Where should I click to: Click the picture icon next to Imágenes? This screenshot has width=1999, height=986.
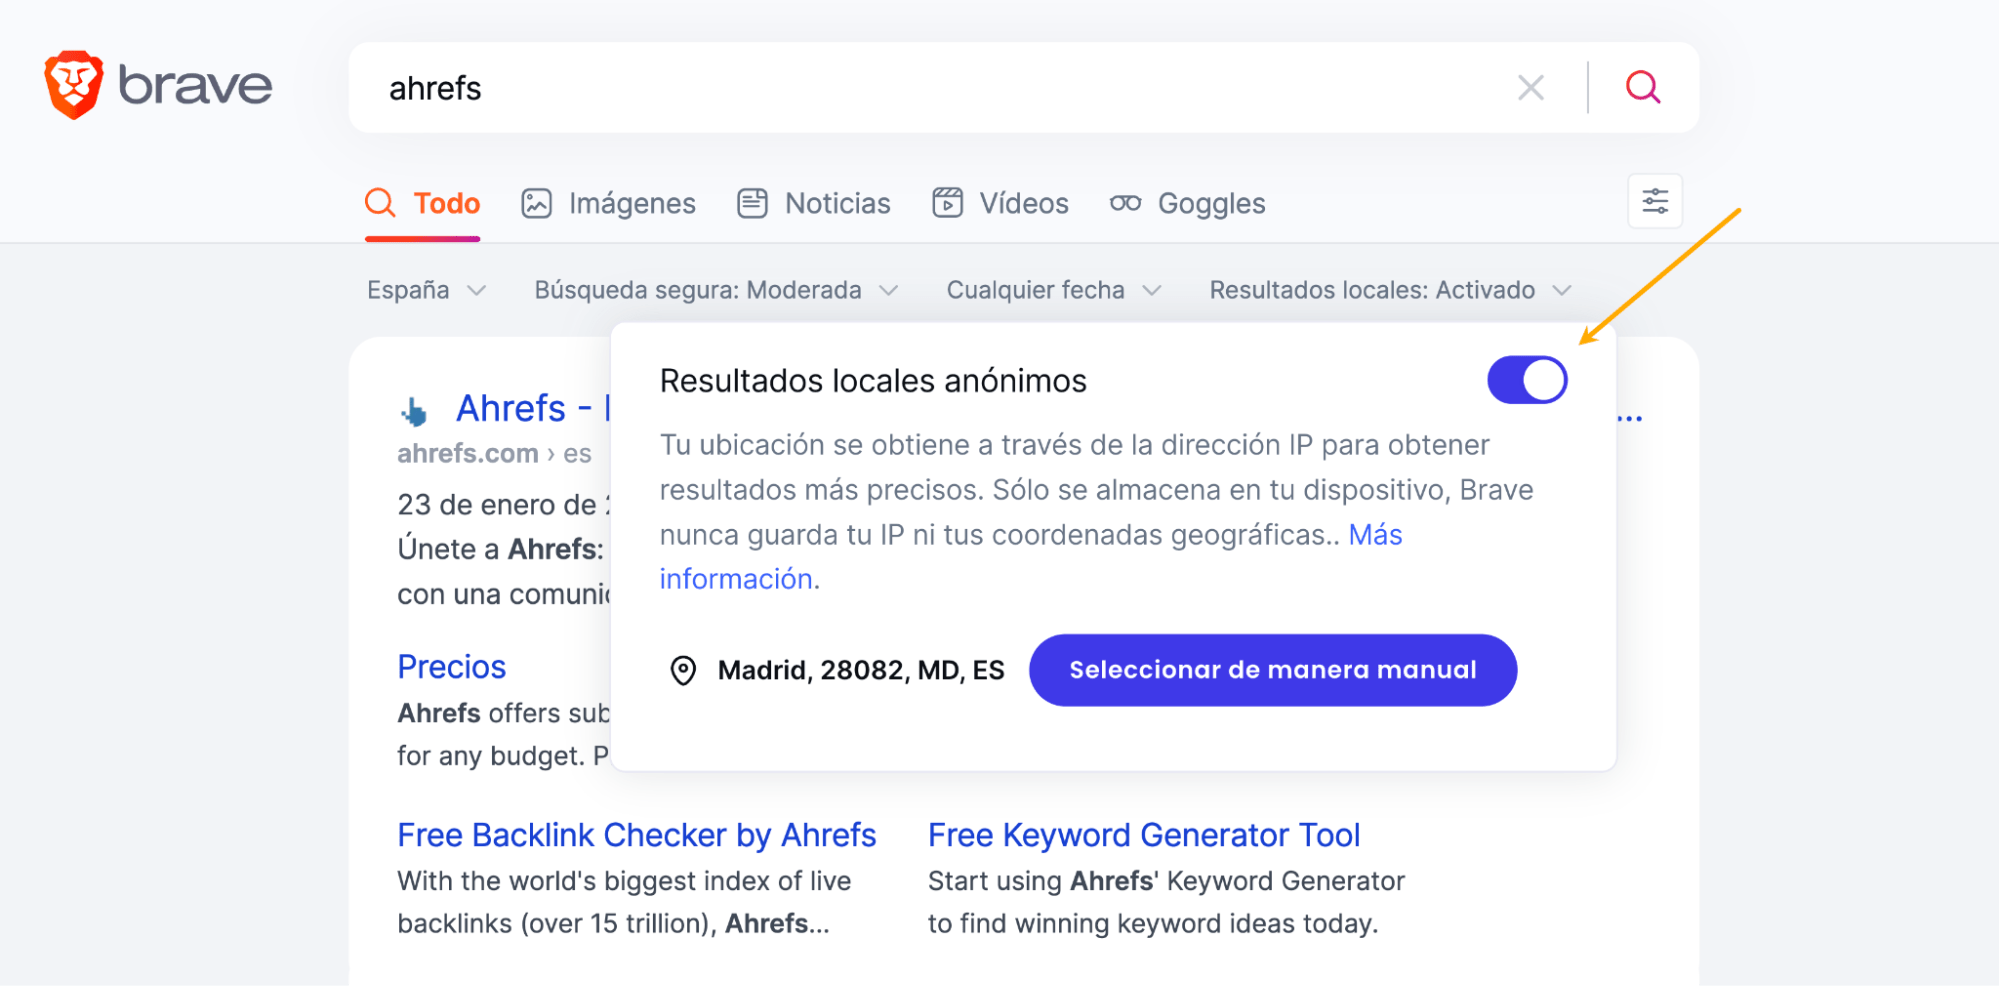[x=536, y=202]
